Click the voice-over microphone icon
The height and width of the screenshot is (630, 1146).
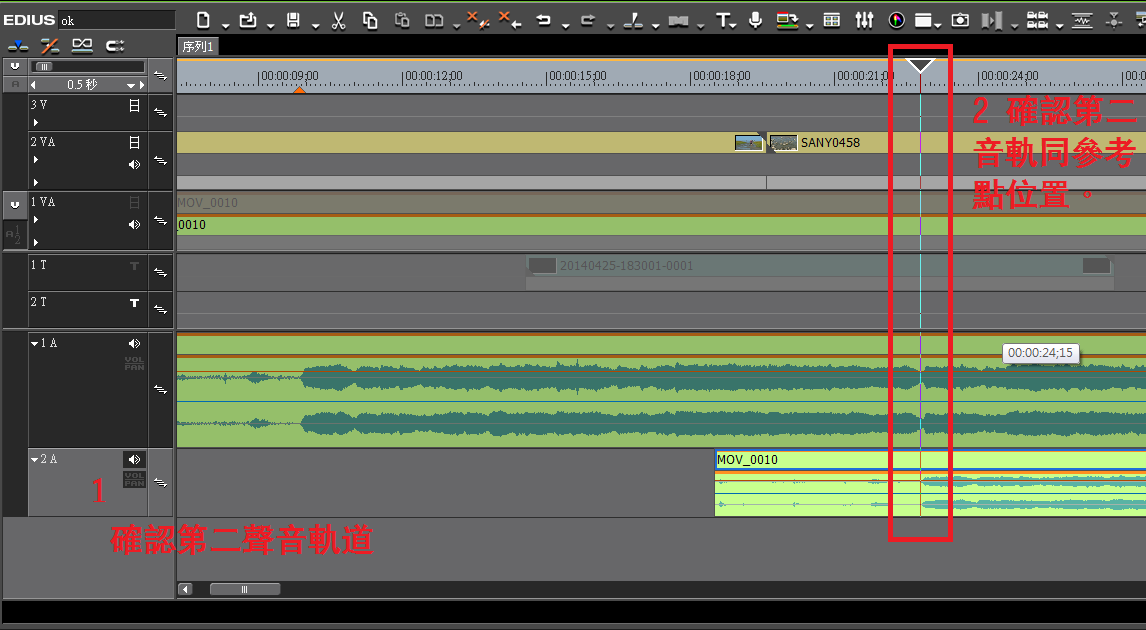click(x=756, y=20)
